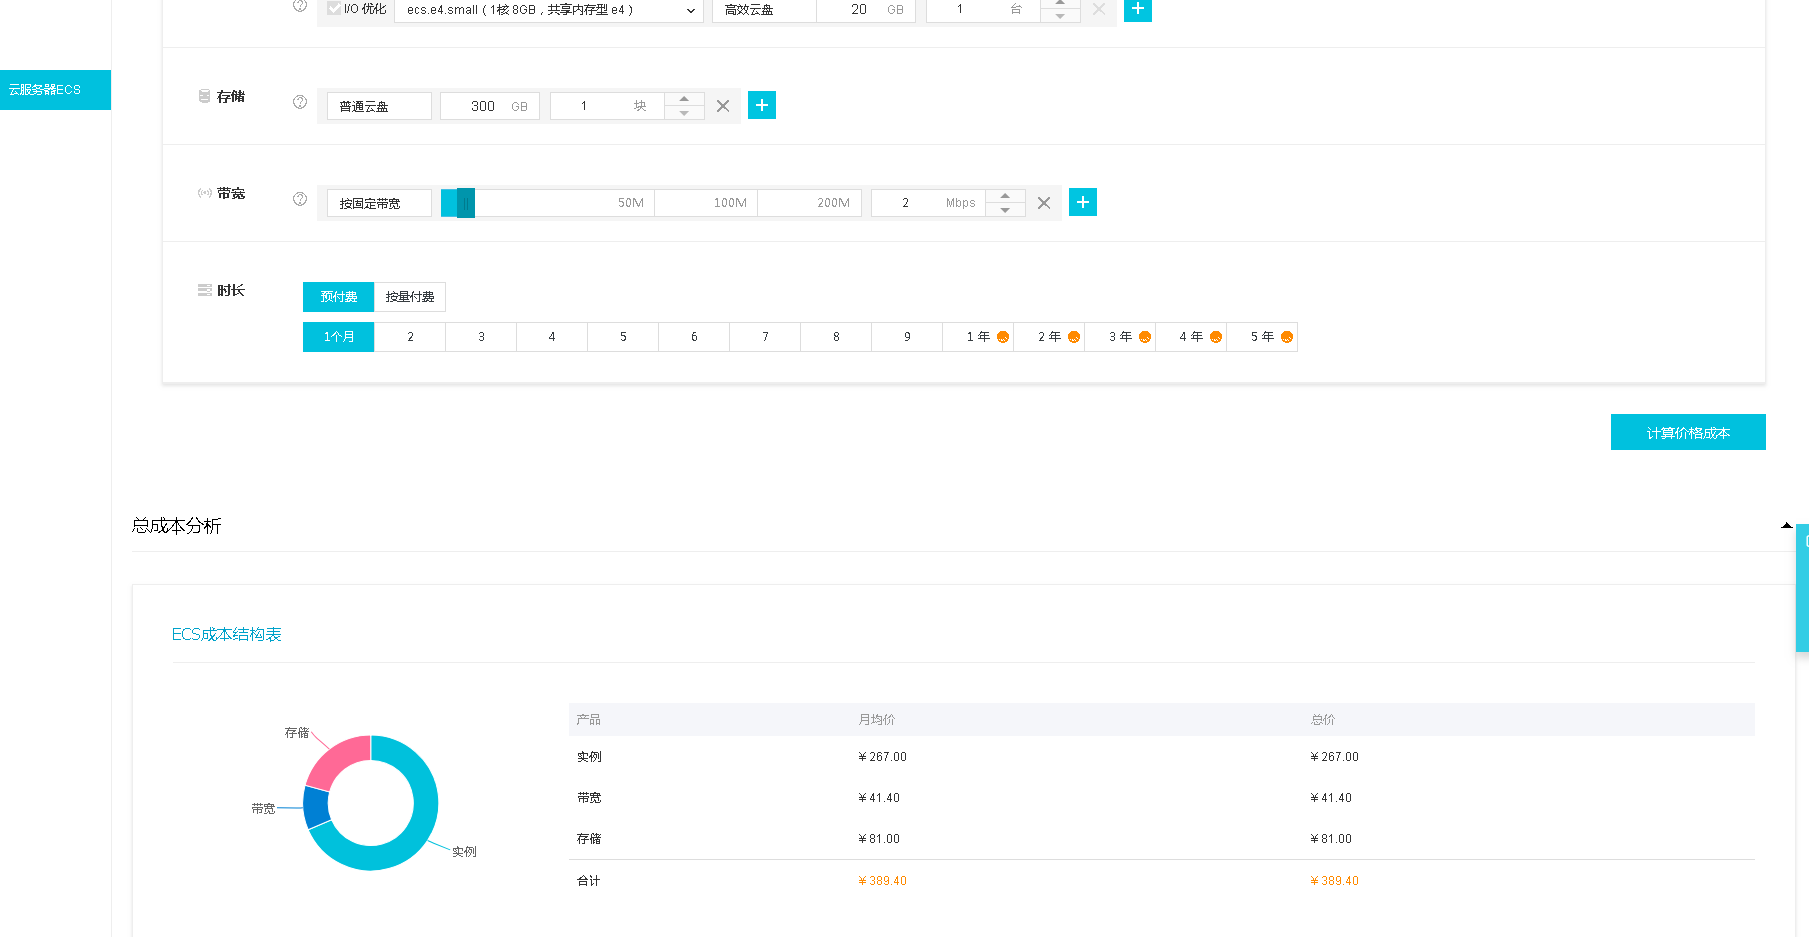1809x937 pixels.
Task: Switch to 按量付费 payment tab
Action: (x=410, y=297)
